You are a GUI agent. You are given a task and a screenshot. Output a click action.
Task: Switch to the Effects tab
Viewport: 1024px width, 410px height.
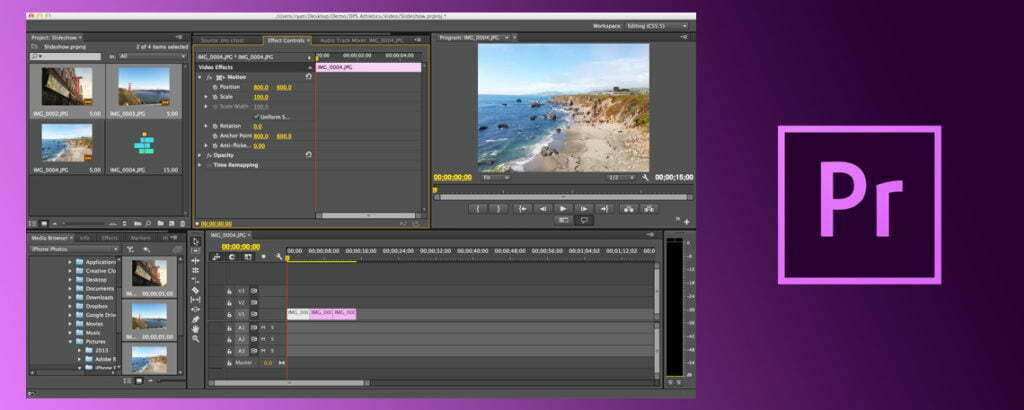pyautogui.click(x=109, y=238)
